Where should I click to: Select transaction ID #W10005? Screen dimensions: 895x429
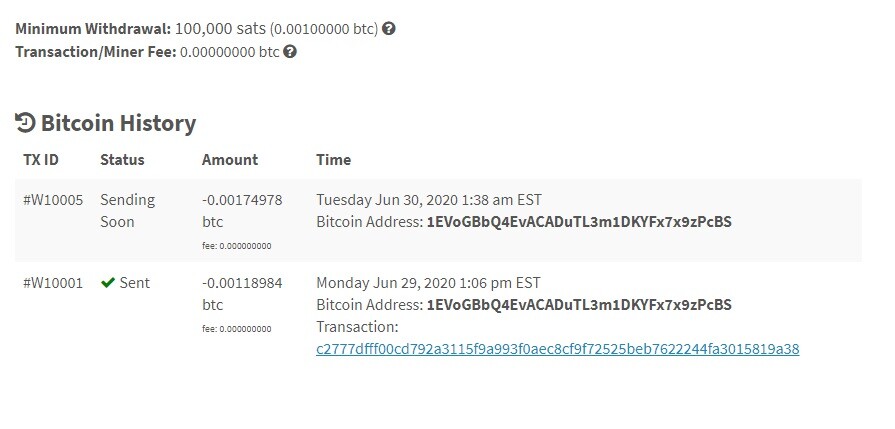tap(53, 200)
